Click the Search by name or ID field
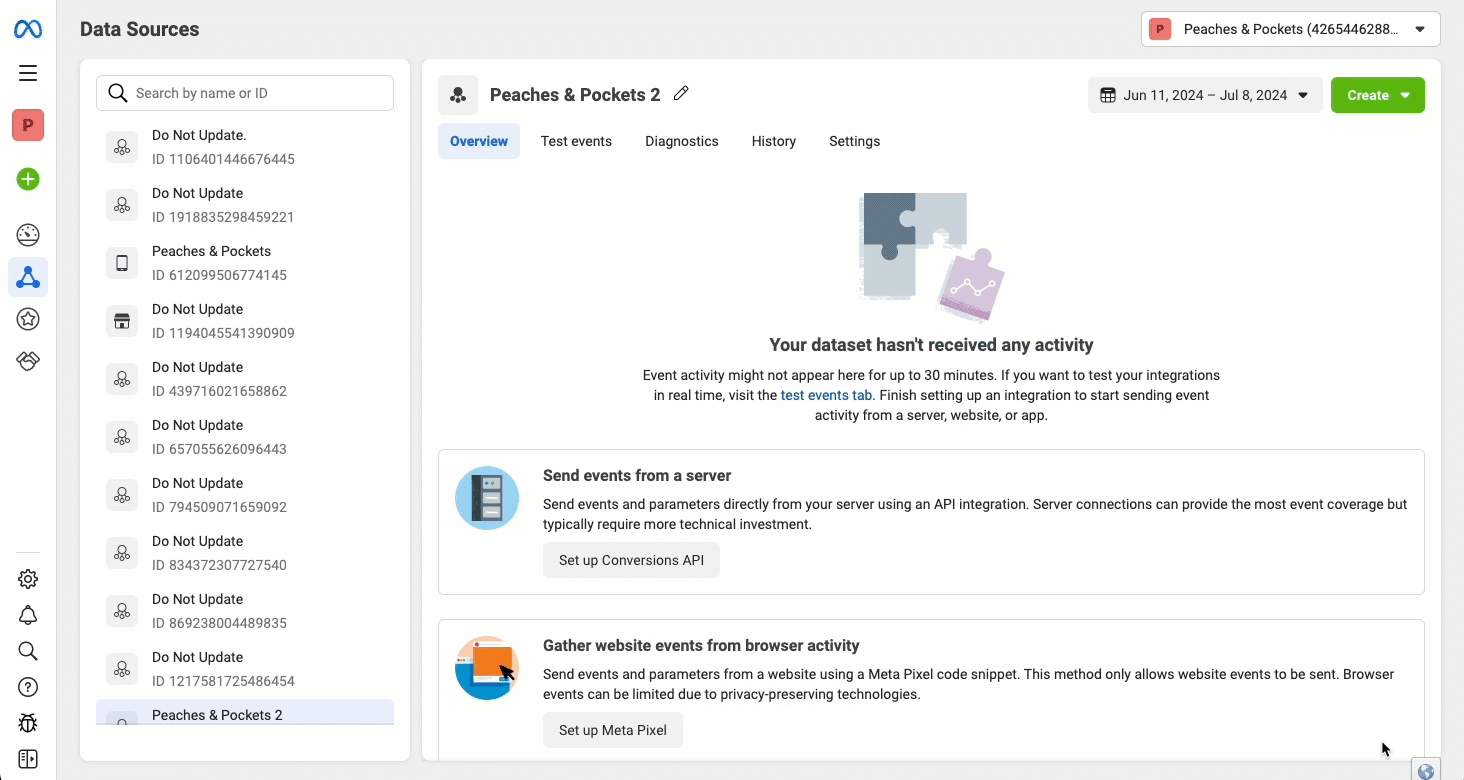Screen dimensions: 1464x780 245,93
